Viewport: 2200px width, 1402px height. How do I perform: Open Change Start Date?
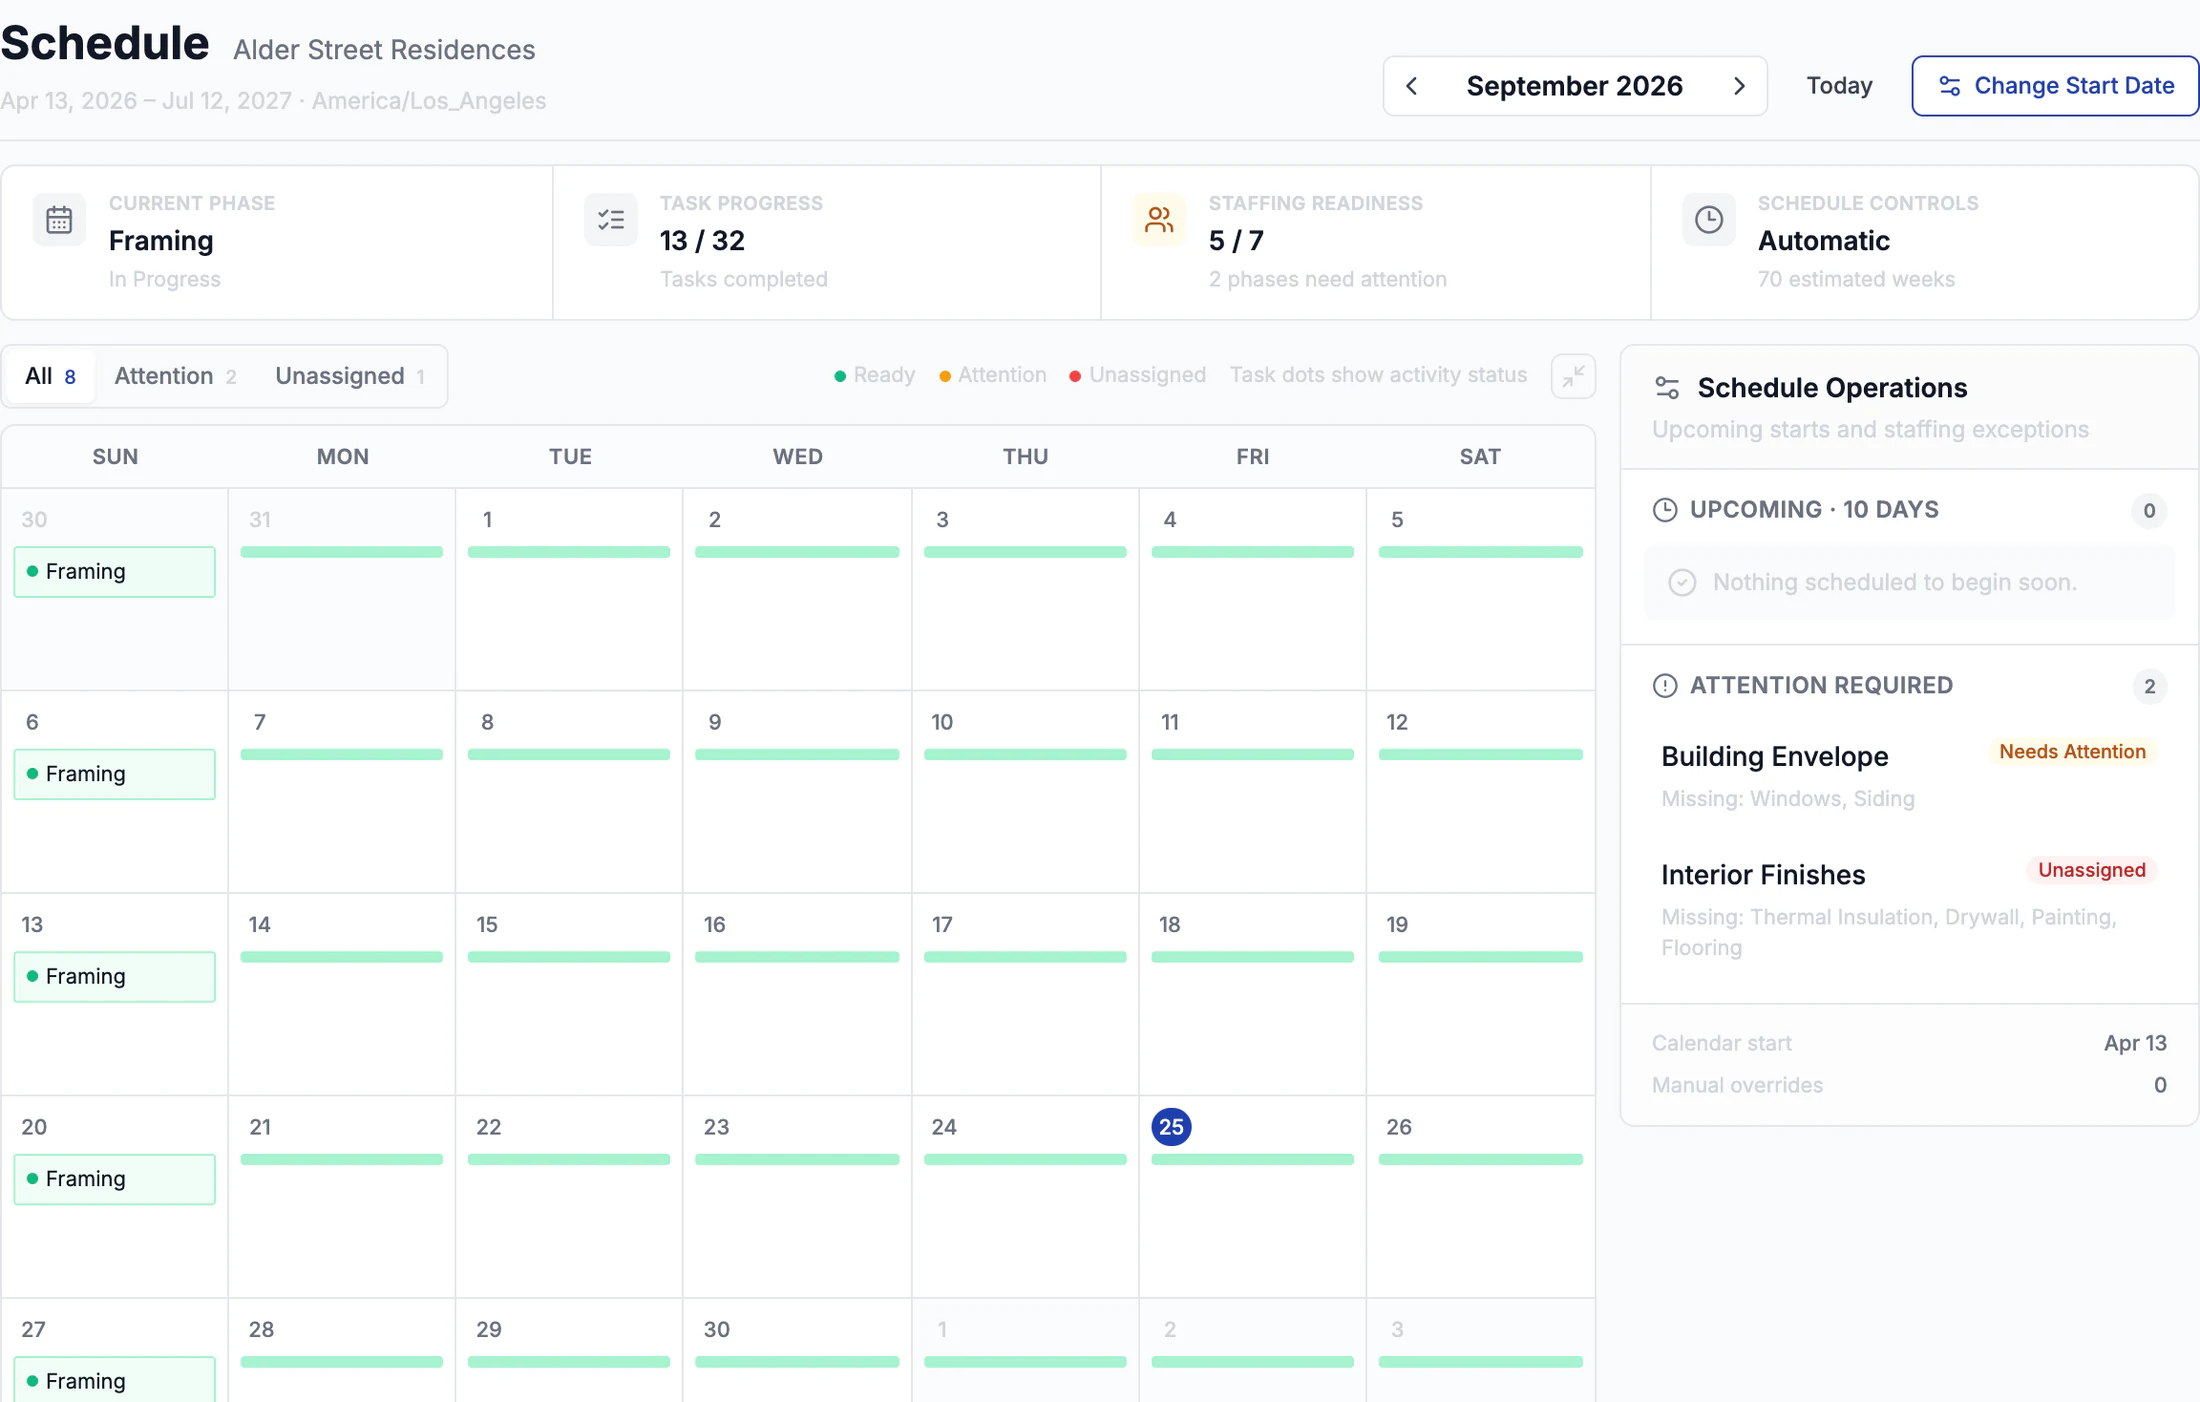point(2055,86)
